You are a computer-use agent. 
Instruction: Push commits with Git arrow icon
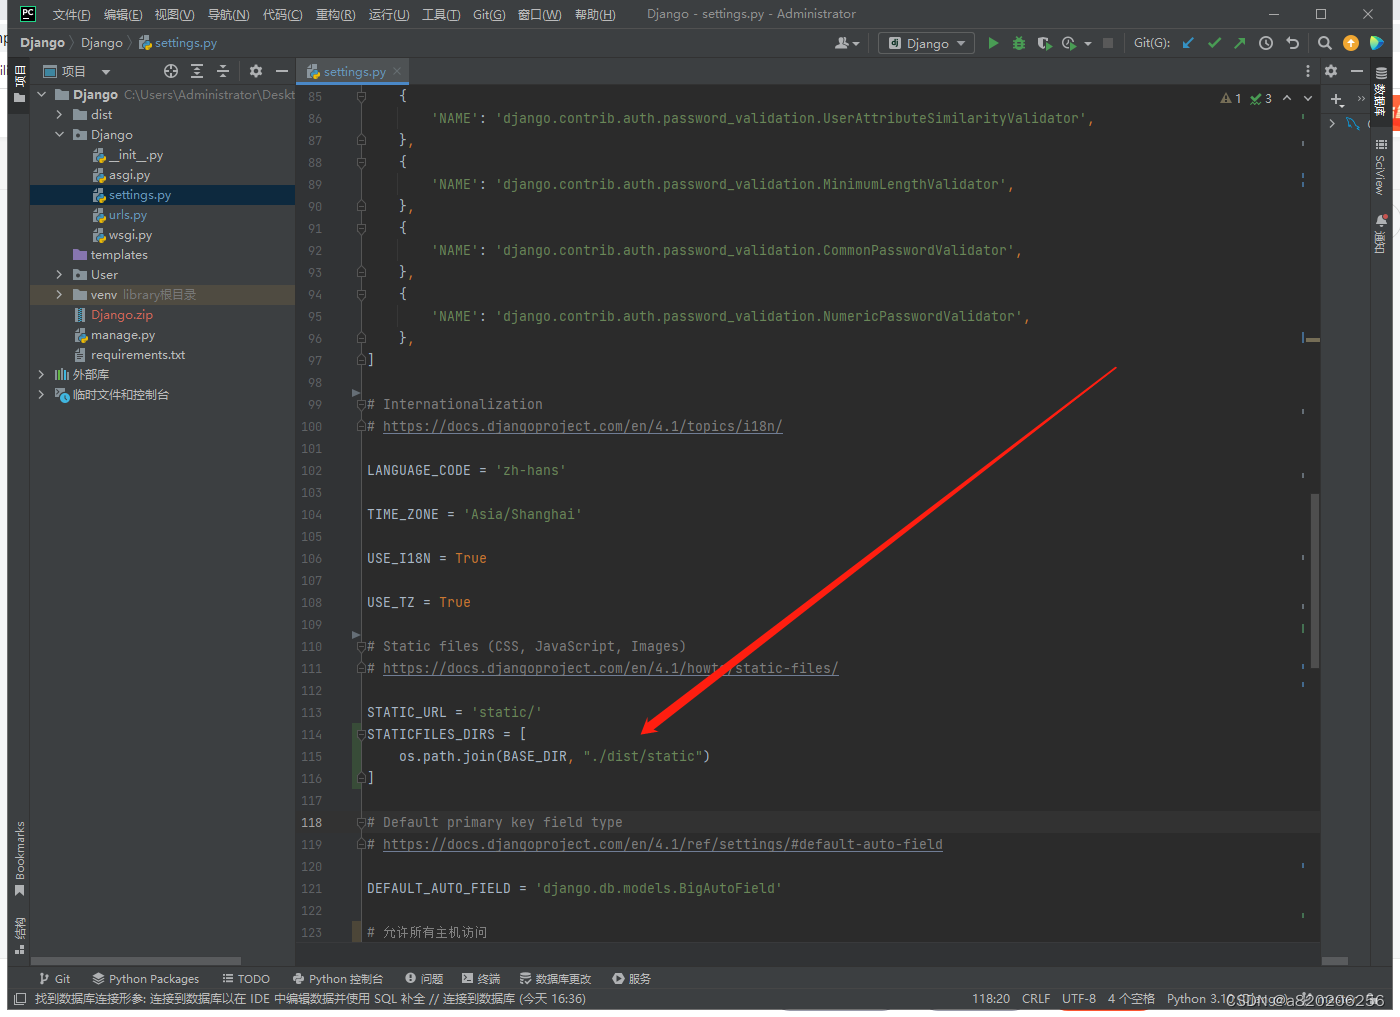tap(1240, 43)
